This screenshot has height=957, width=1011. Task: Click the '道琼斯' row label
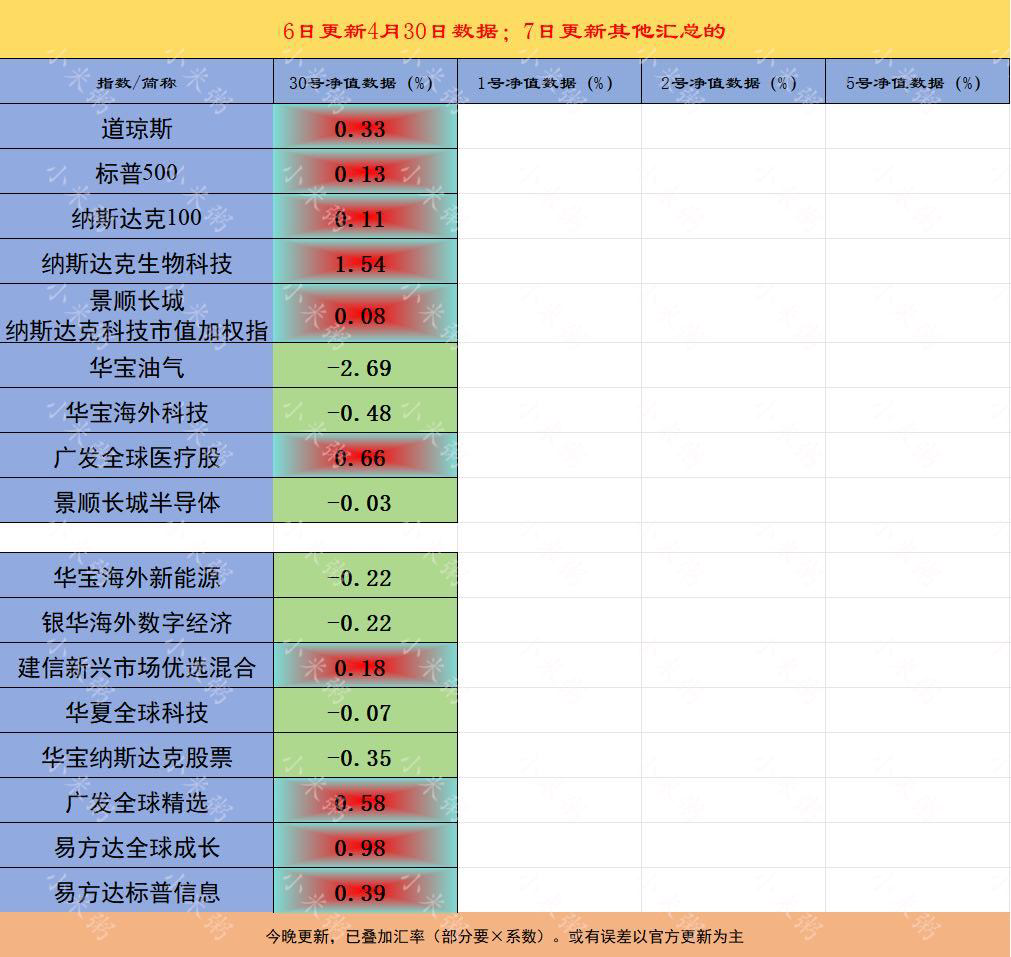137,127
